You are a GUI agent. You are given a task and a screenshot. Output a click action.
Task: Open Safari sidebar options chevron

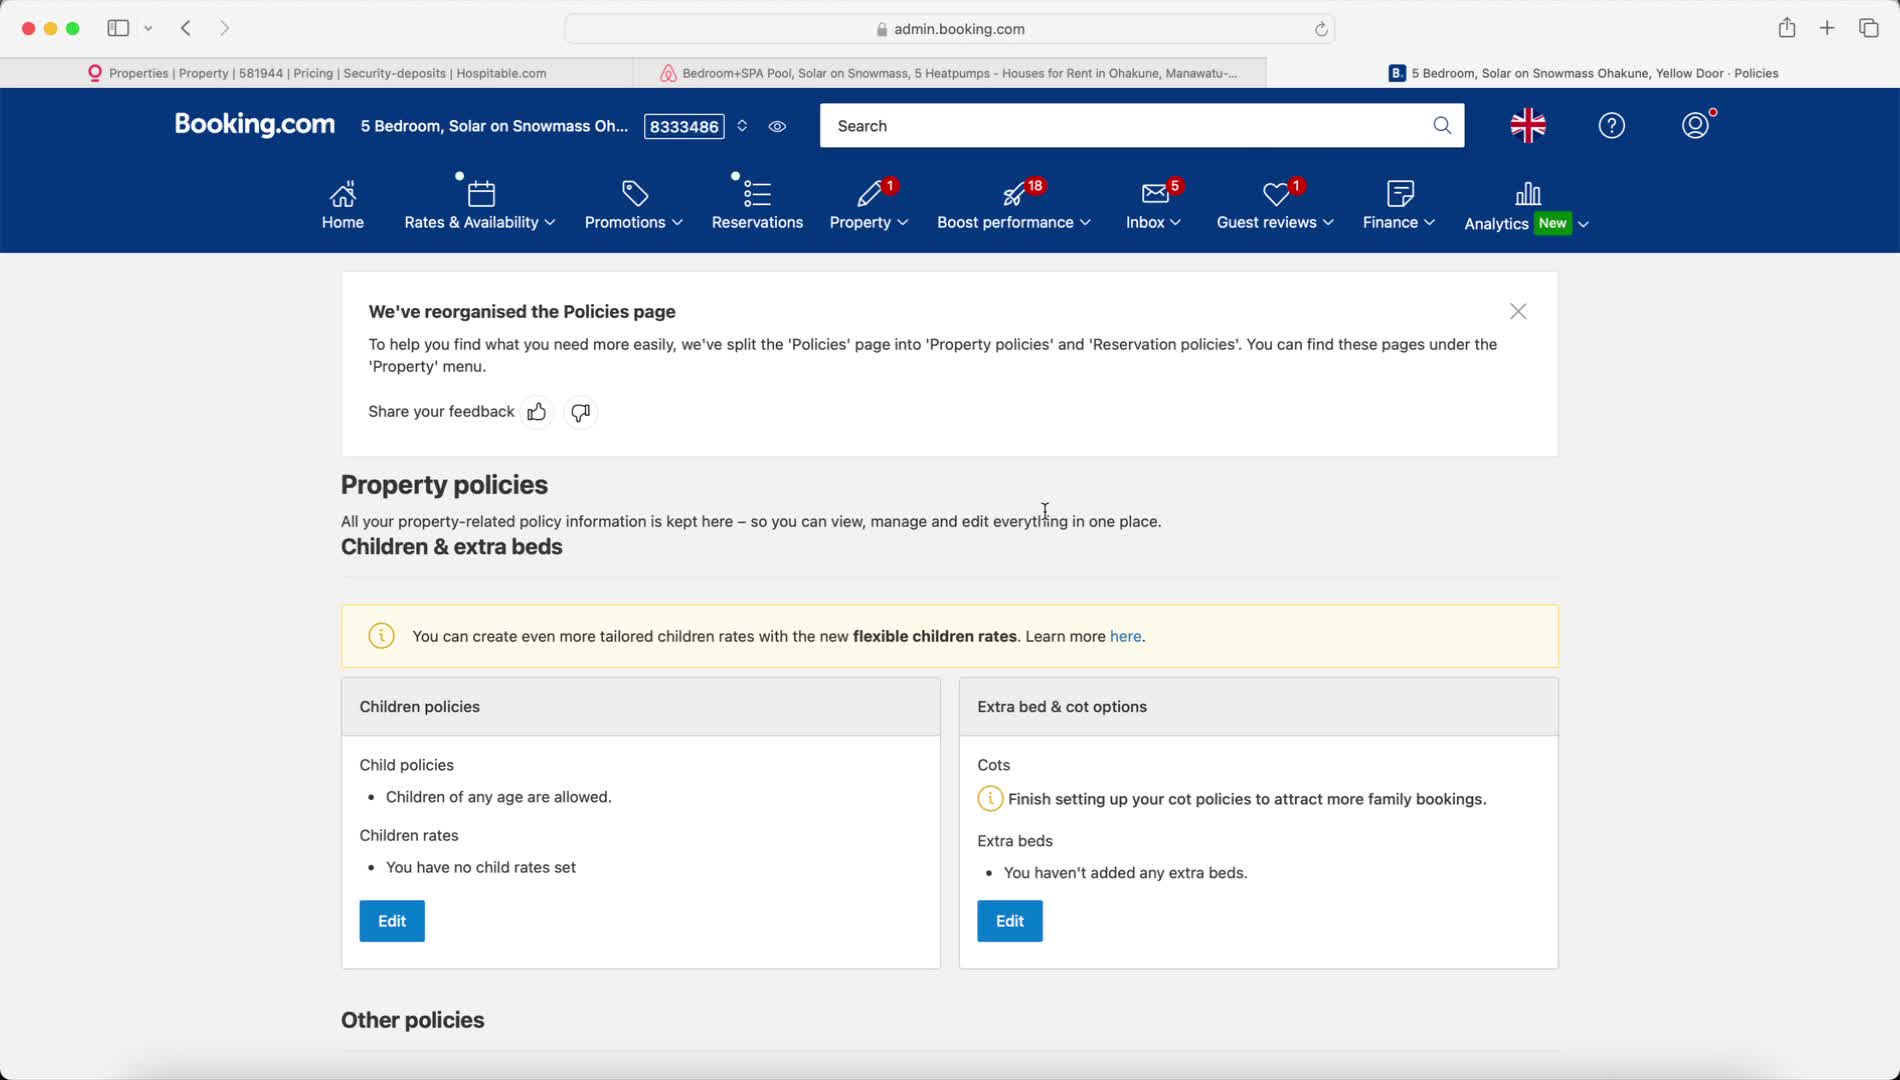[148, 28]
